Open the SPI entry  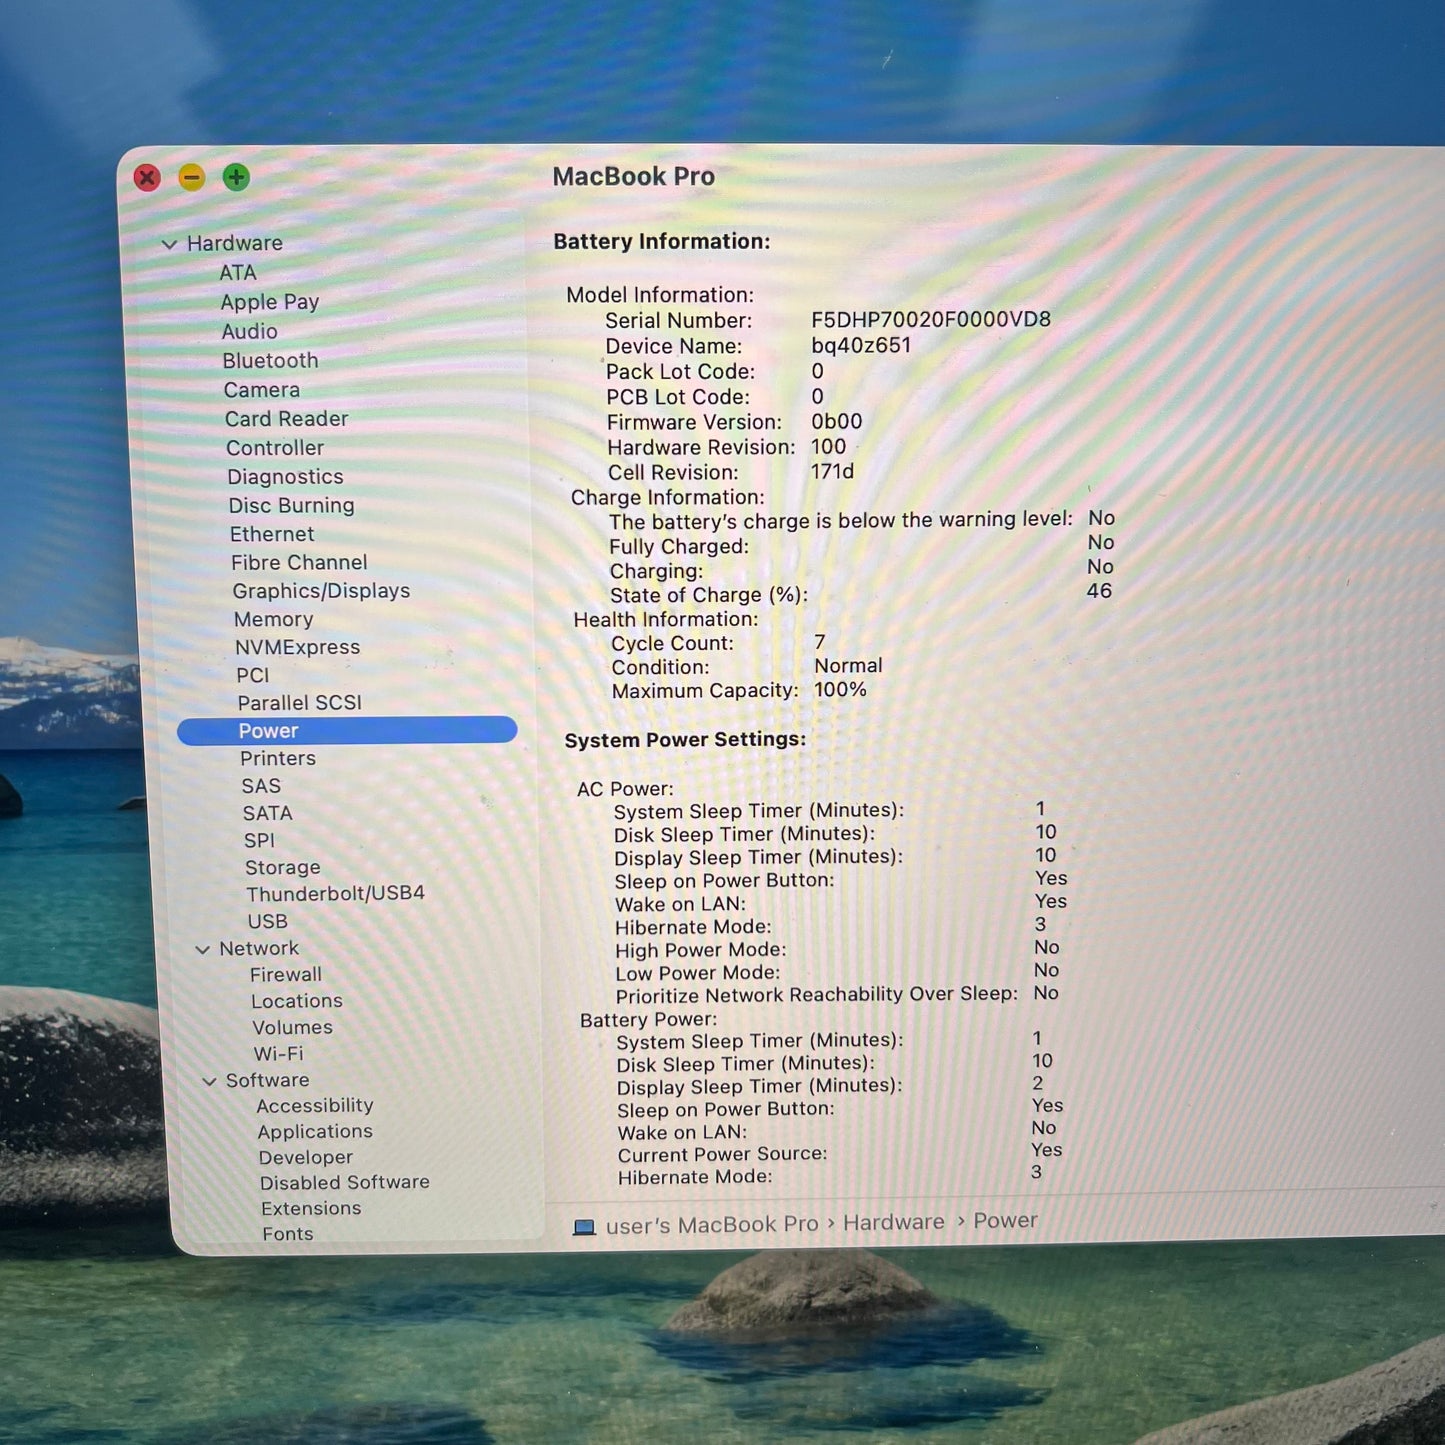[259, 840]
